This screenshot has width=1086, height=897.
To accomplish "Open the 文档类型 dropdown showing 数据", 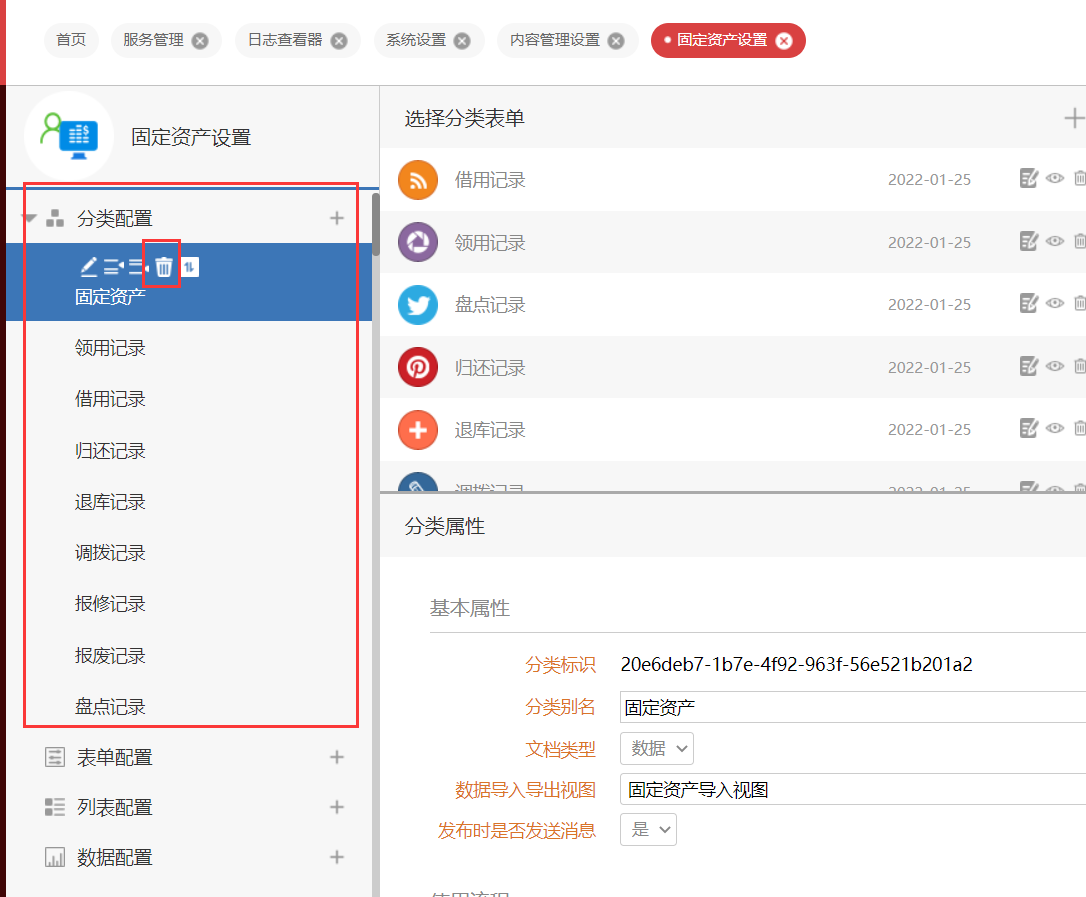I will click(x=657, y=748).
